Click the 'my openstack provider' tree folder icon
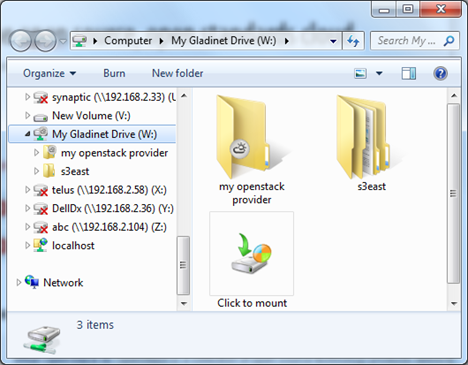The width and height of the screenshot is (468, 365). tap(50, 152)
